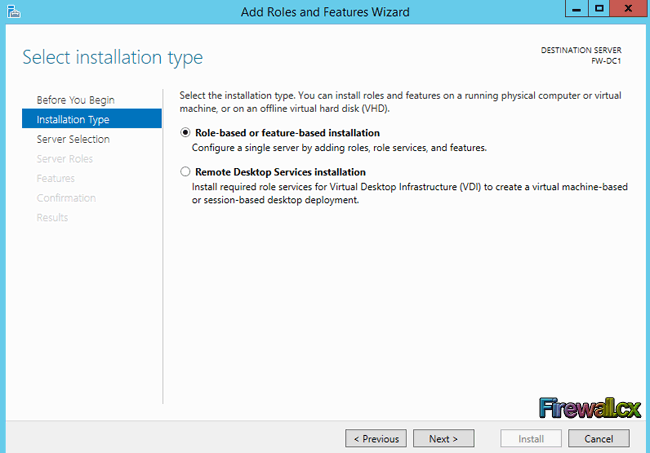Go to the Before You Begin step

(x=75, y=100)
